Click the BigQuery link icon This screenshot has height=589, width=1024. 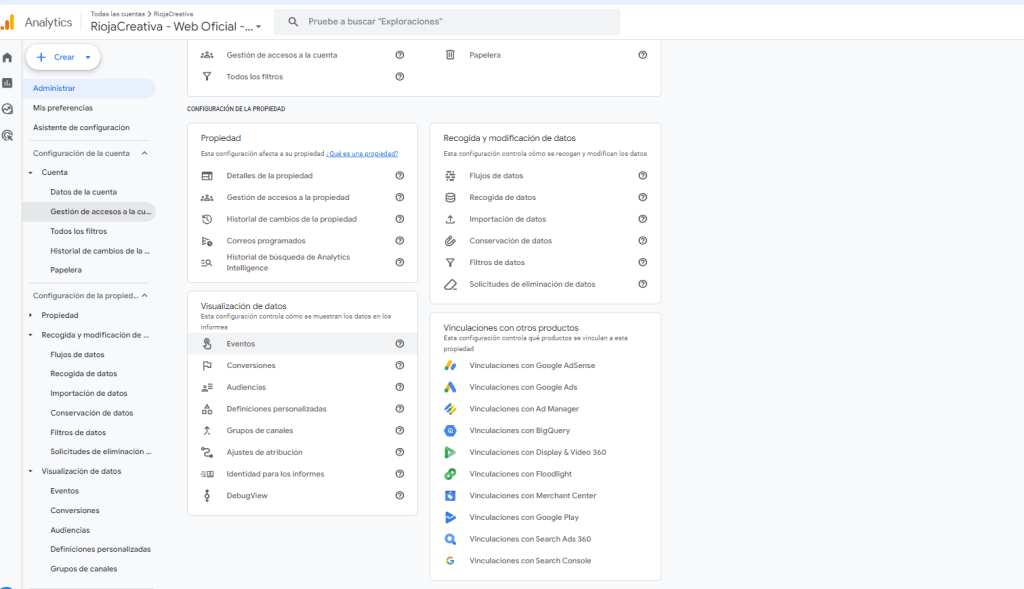tap(450, 430)
